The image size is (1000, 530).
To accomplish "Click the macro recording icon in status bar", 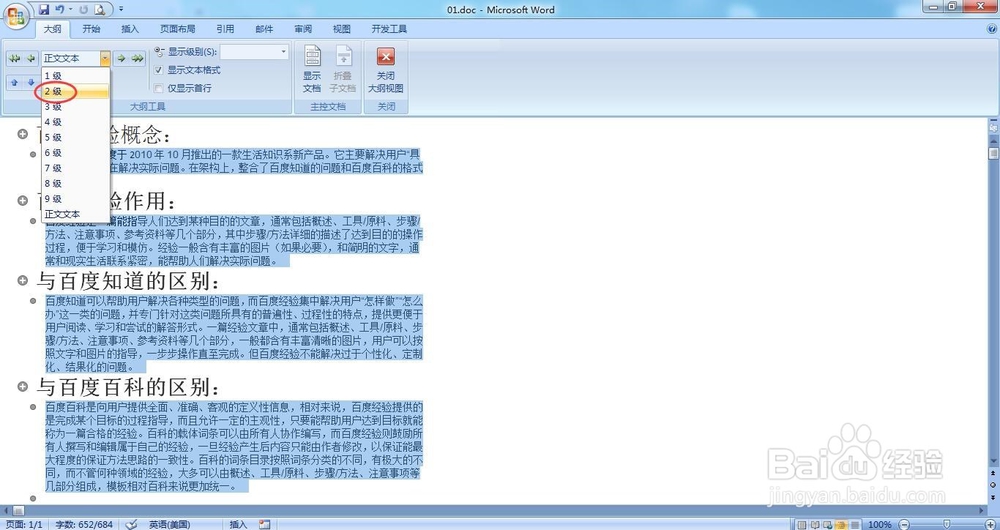I will (265, 524).
